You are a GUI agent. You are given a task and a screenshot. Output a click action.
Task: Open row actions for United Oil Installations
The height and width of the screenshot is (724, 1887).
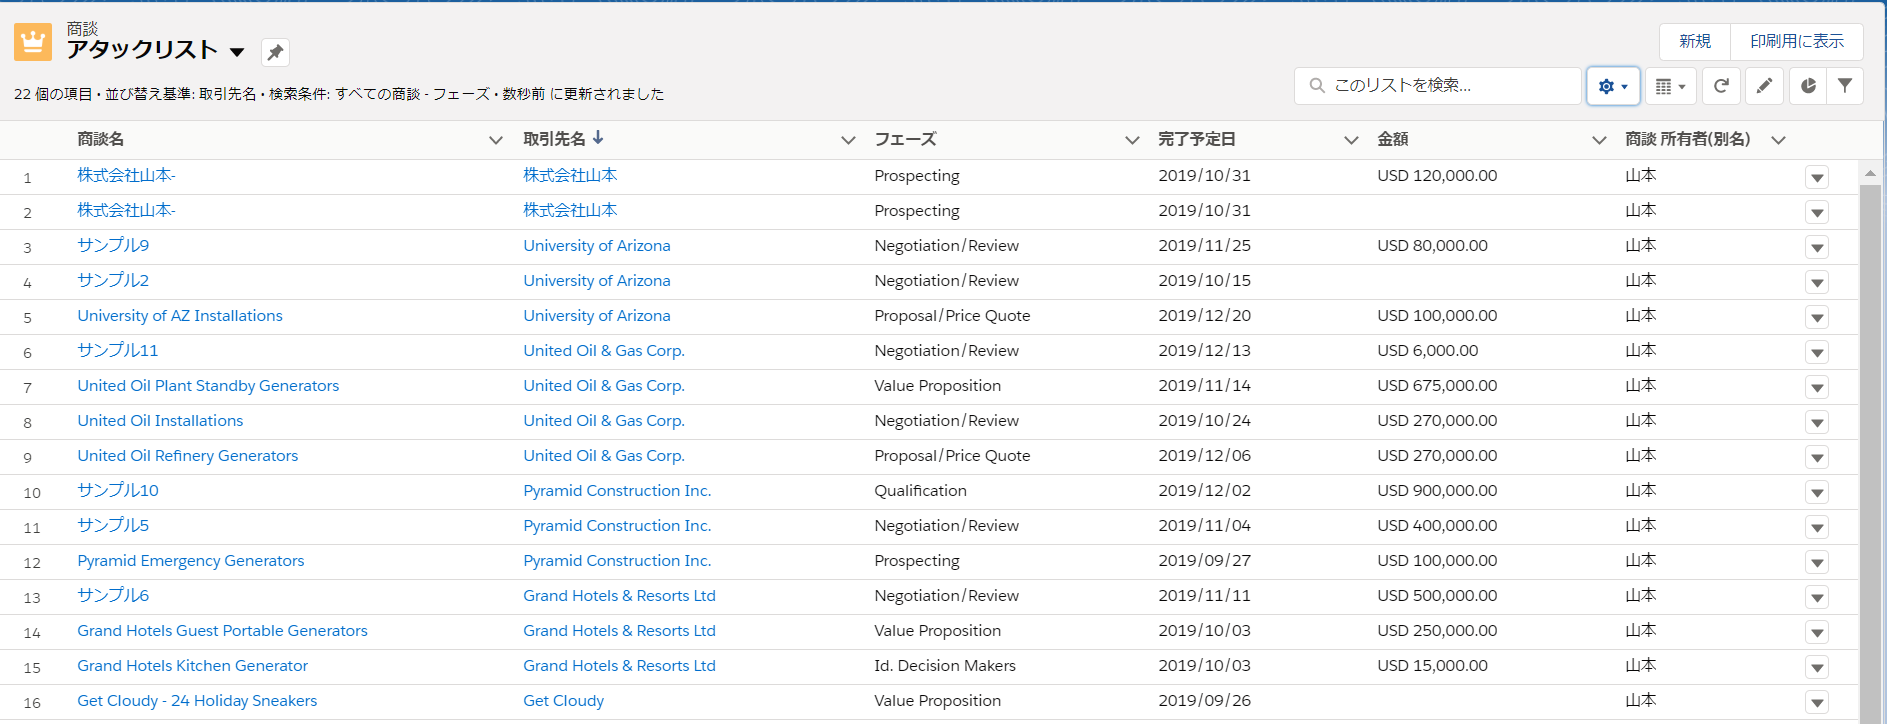pyautogui.click(x=1817, y=423)
